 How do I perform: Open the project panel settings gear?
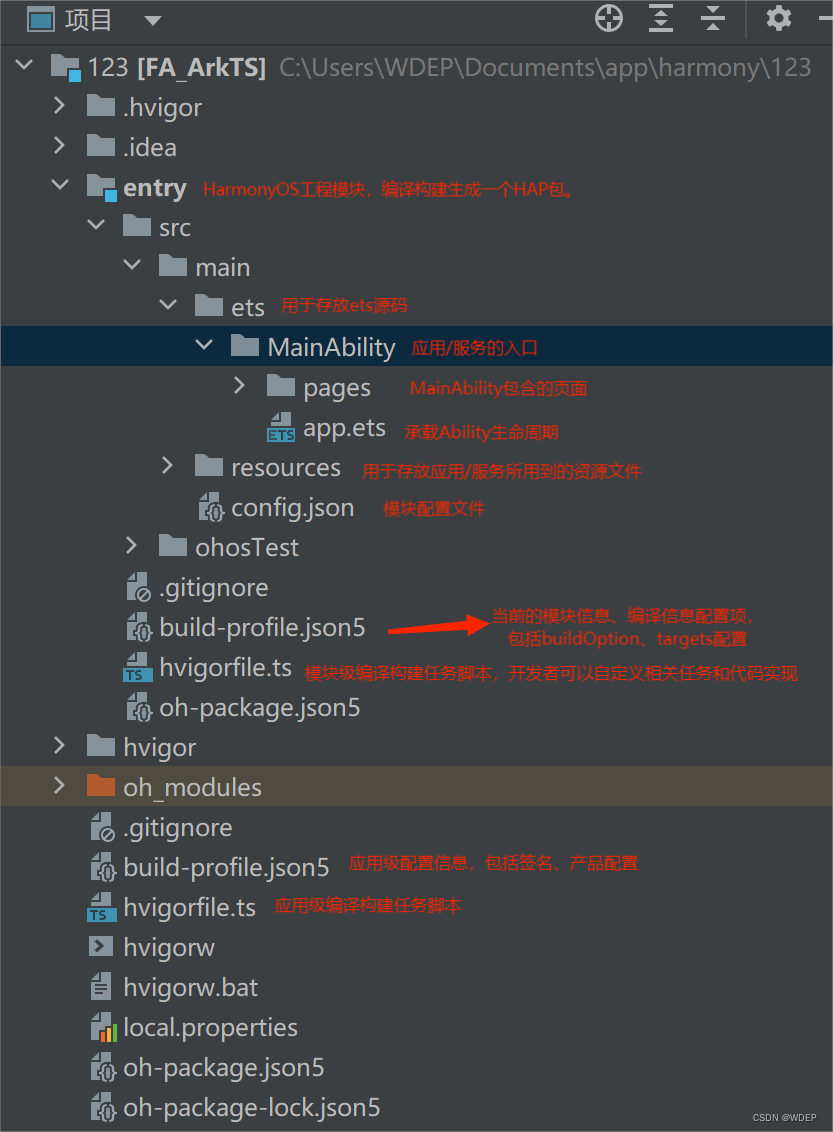(779, 18)
